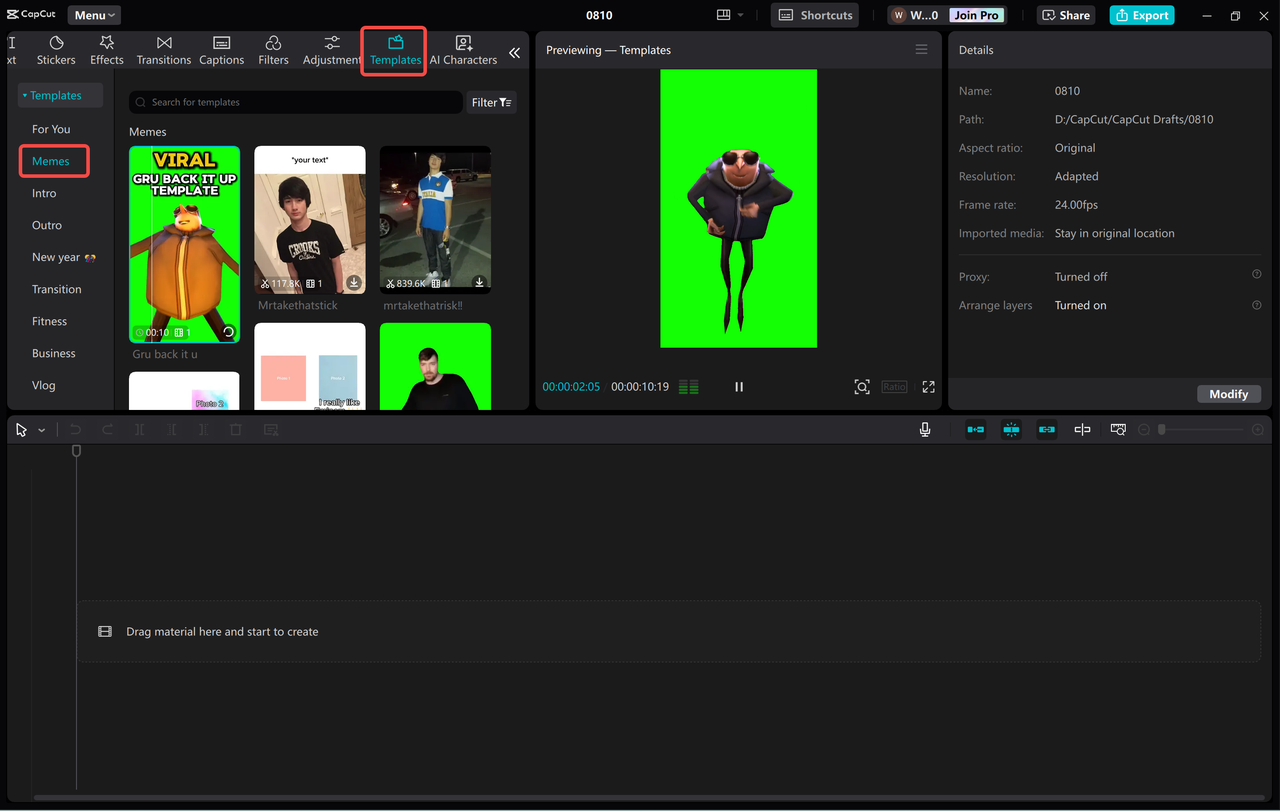Open the Filter dropdown above templates

pyautogui.click(x=491, y=102)
